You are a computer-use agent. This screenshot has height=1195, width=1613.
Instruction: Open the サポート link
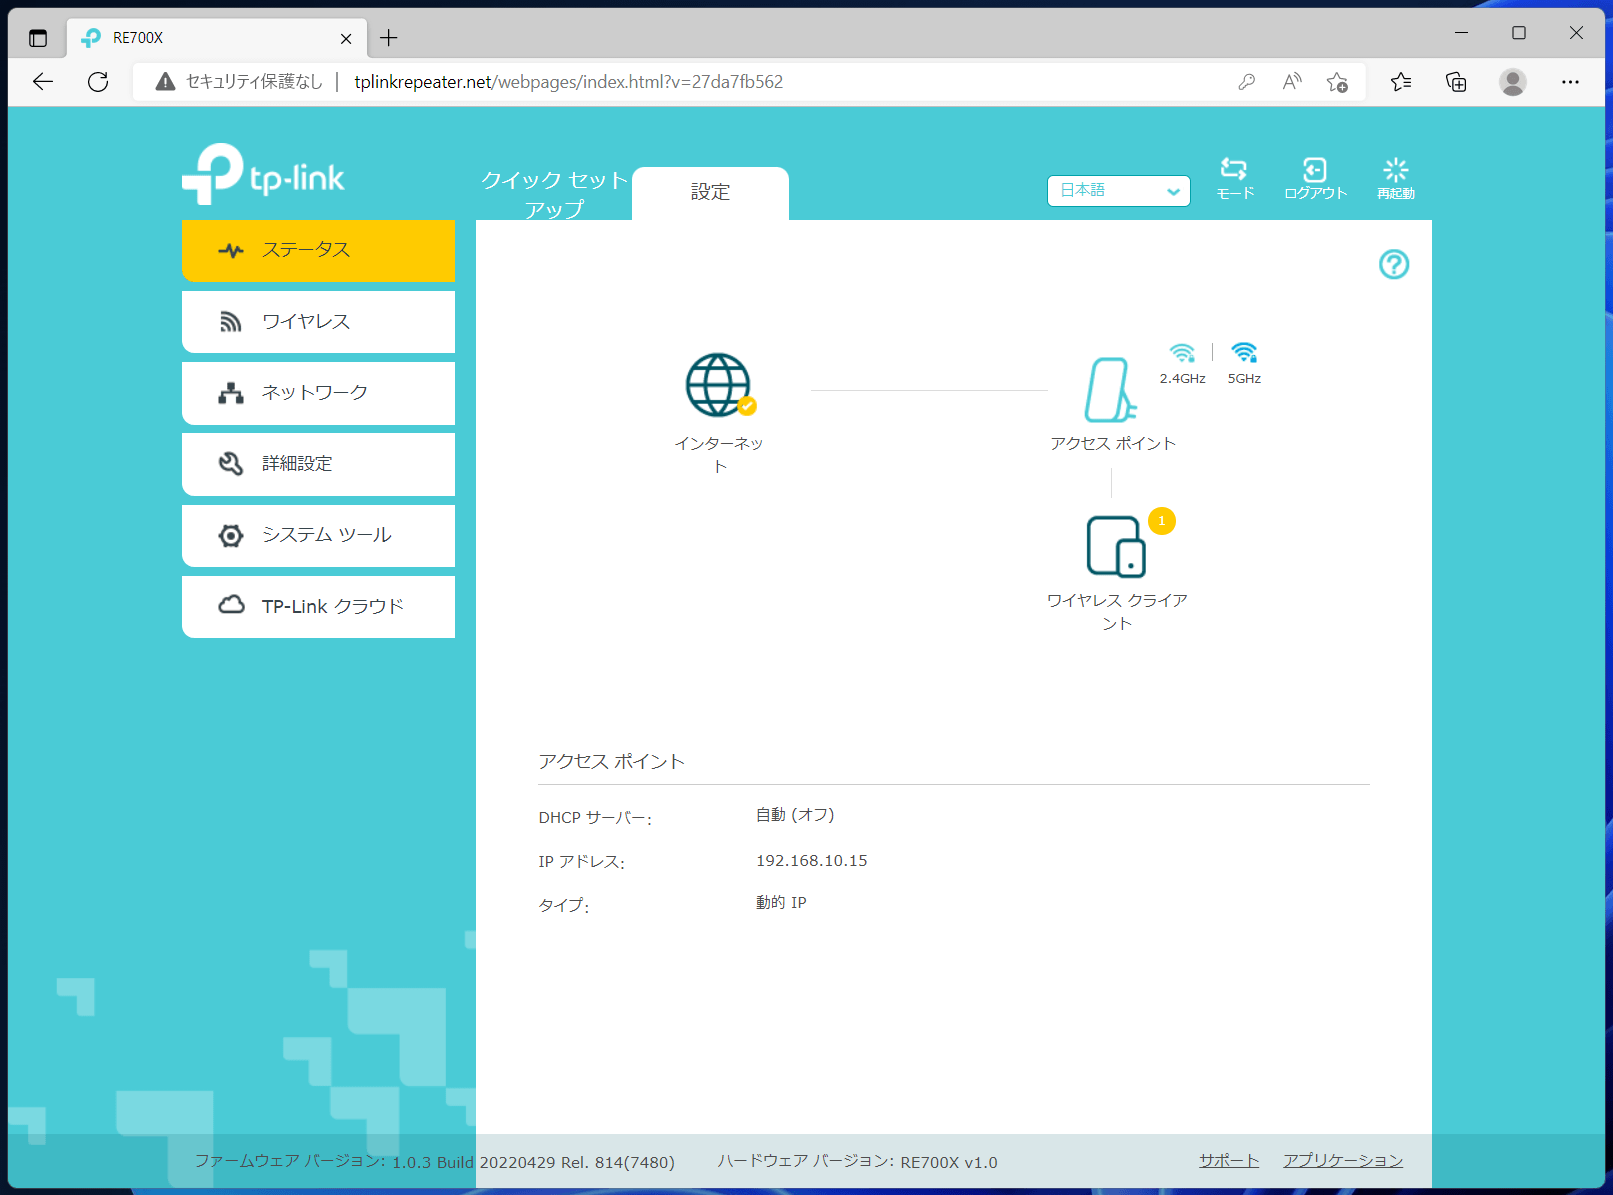1229,1160
